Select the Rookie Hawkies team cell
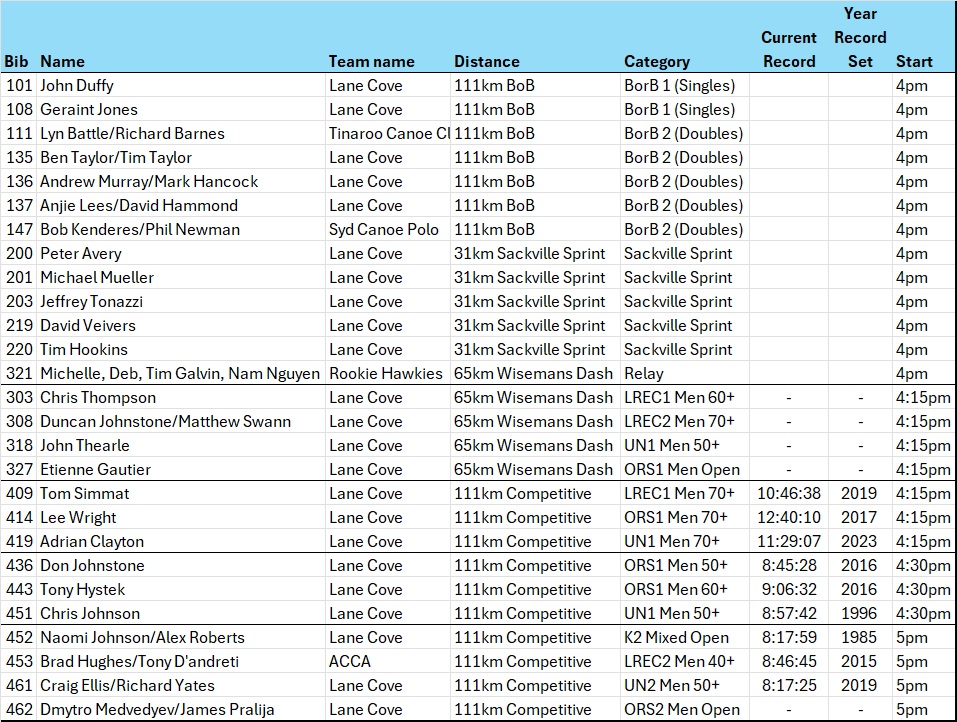 385,373
